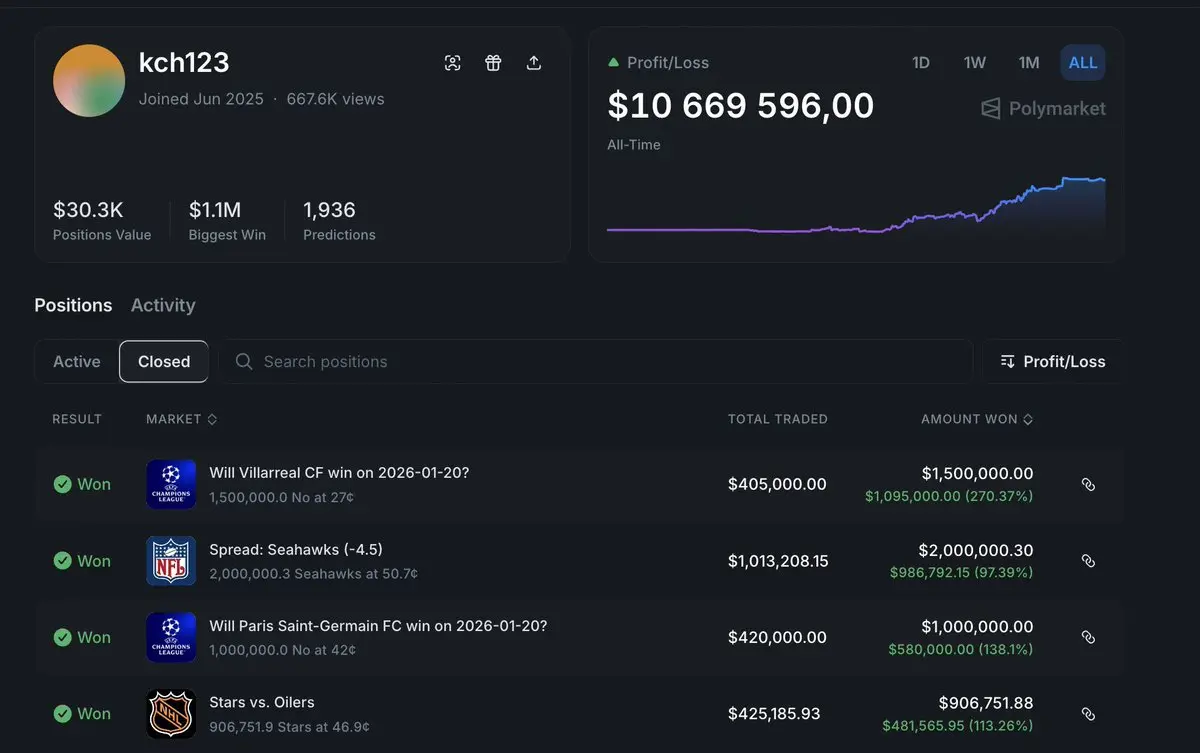Open Will Paris Saint-Germain FC win market
Screen dimensions: 1200x753
pyautogui.click(x=378, y=626)
